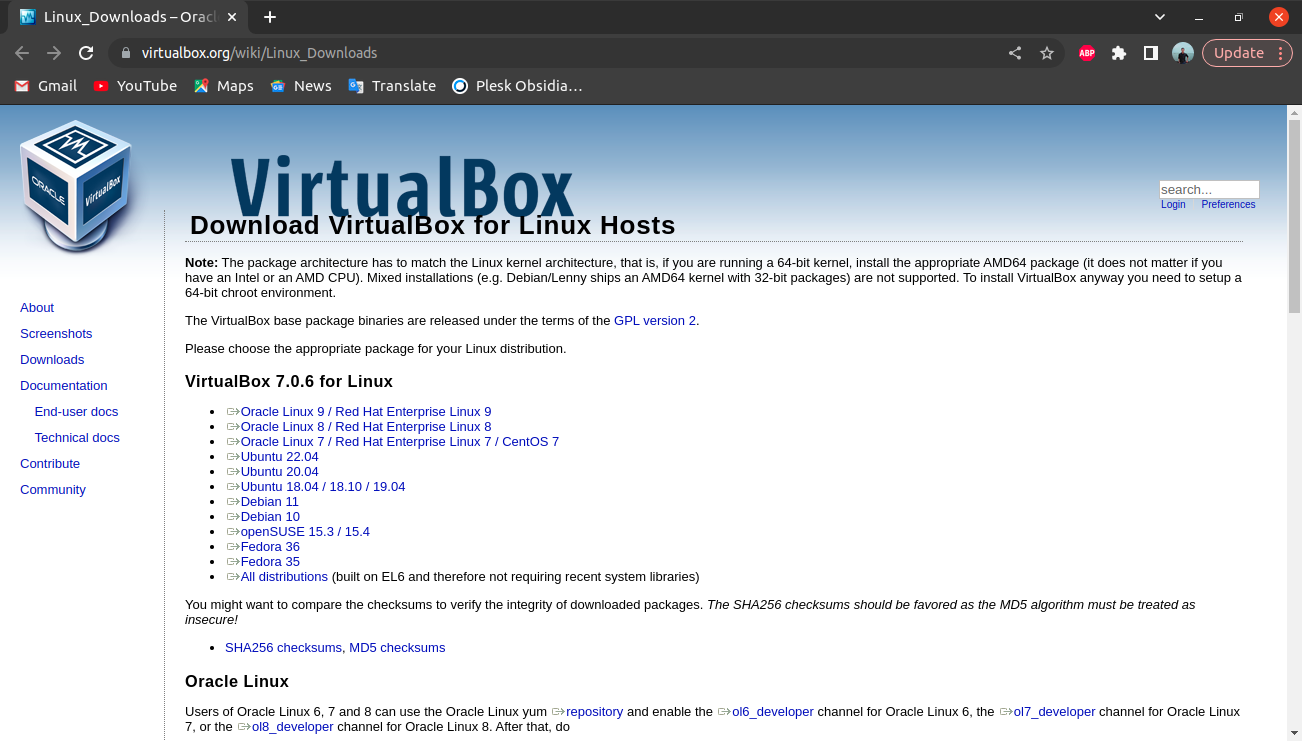The width and height of the screenshot is (1302, 741).
Task: Open the Translate bookmark
Action: tap(392, 86)
